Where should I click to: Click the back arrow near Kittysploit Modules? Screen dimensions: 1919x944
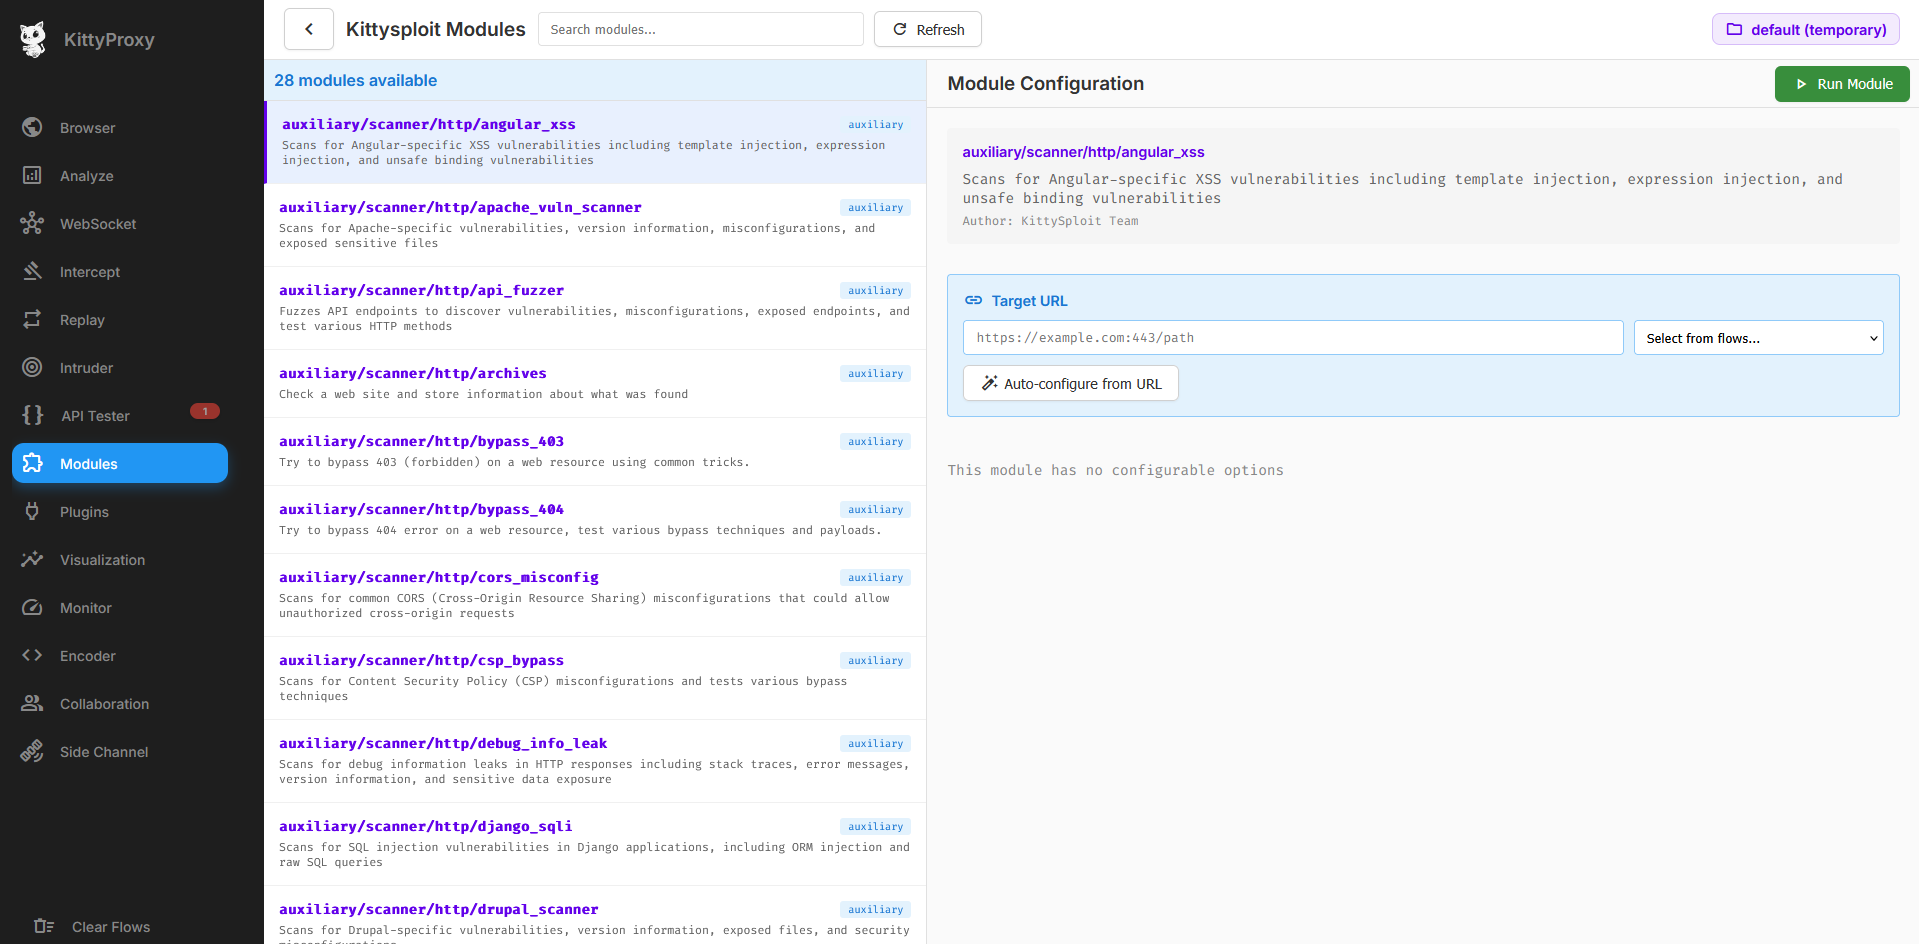[308, 29]
